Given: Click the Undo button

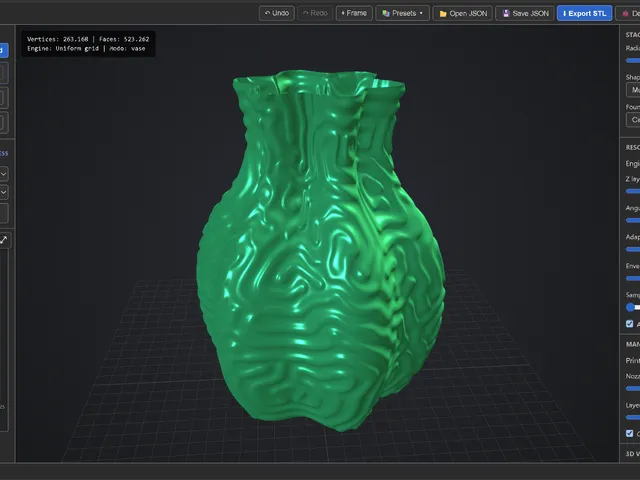Looking at the screenshot, I should click(x=277, y=13).
